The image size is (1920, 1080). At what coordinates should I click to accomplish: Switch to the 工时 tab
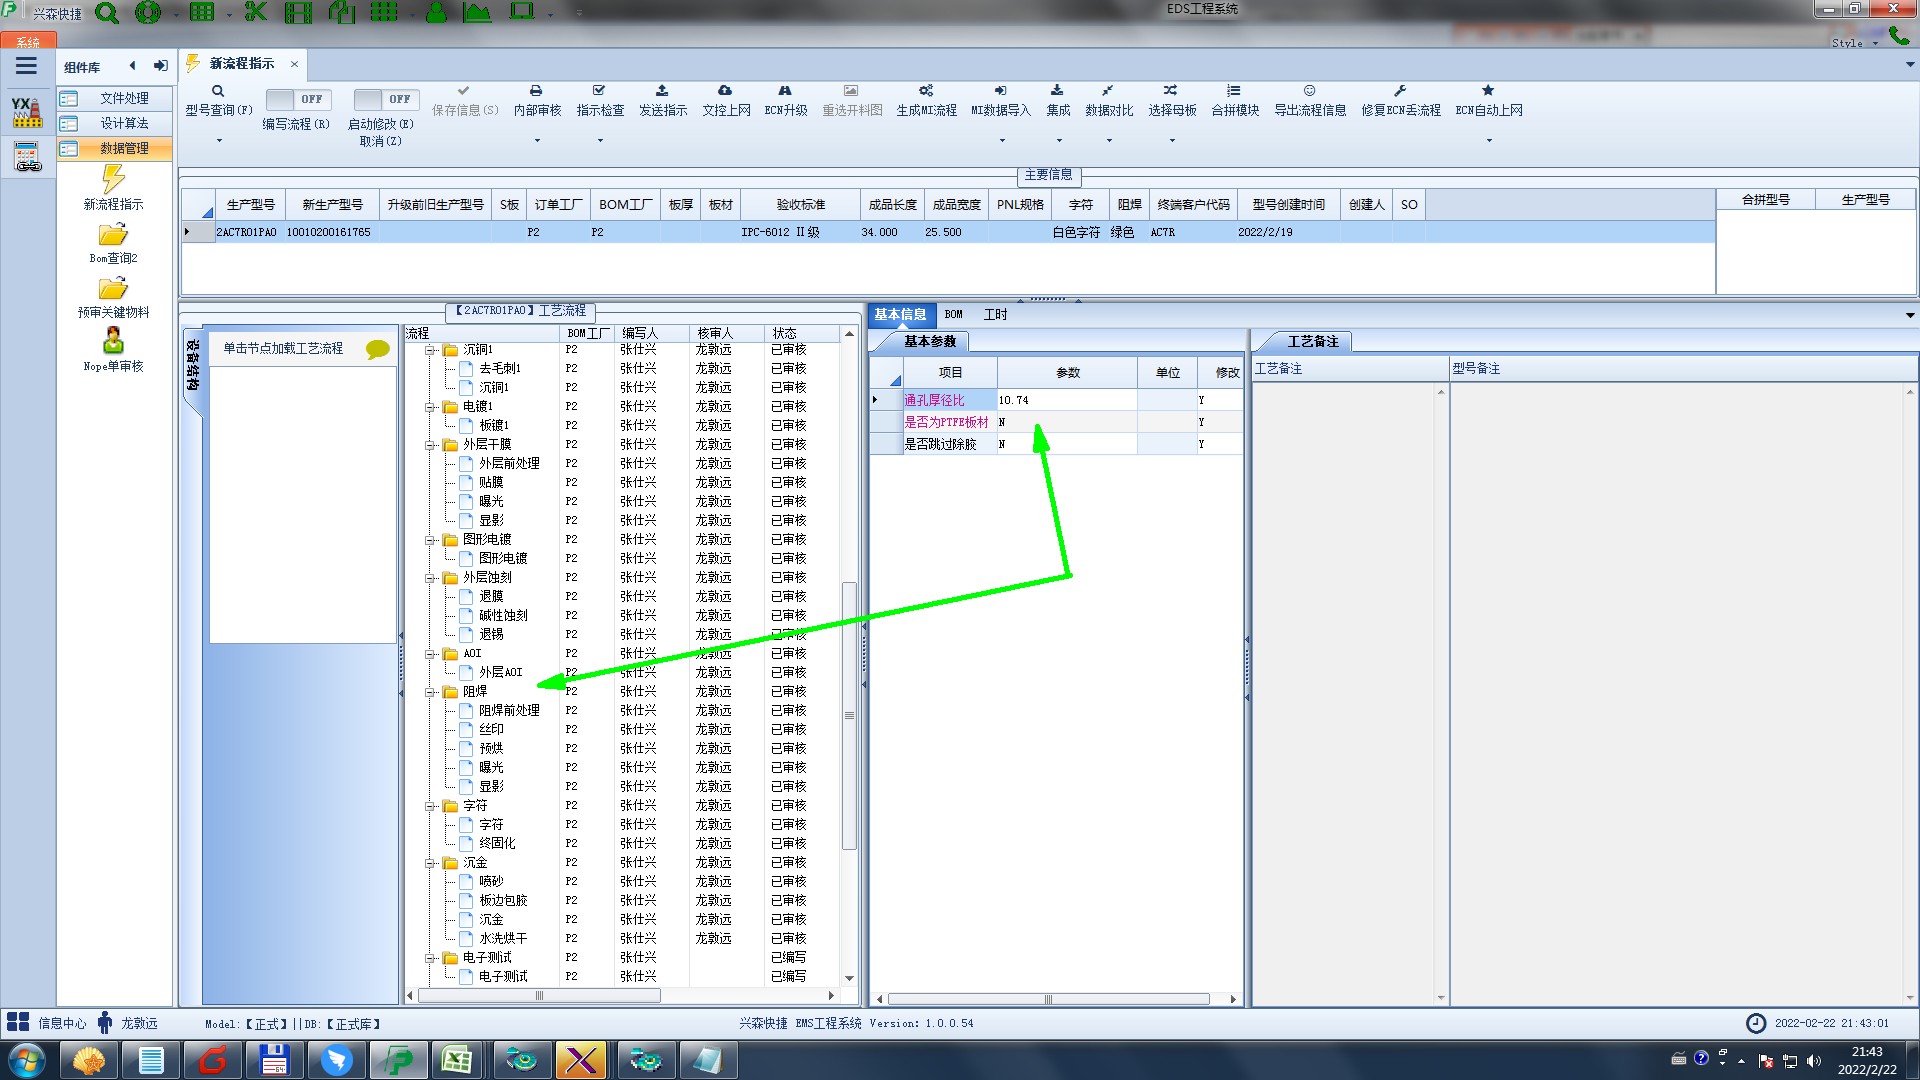pos(995,314)
